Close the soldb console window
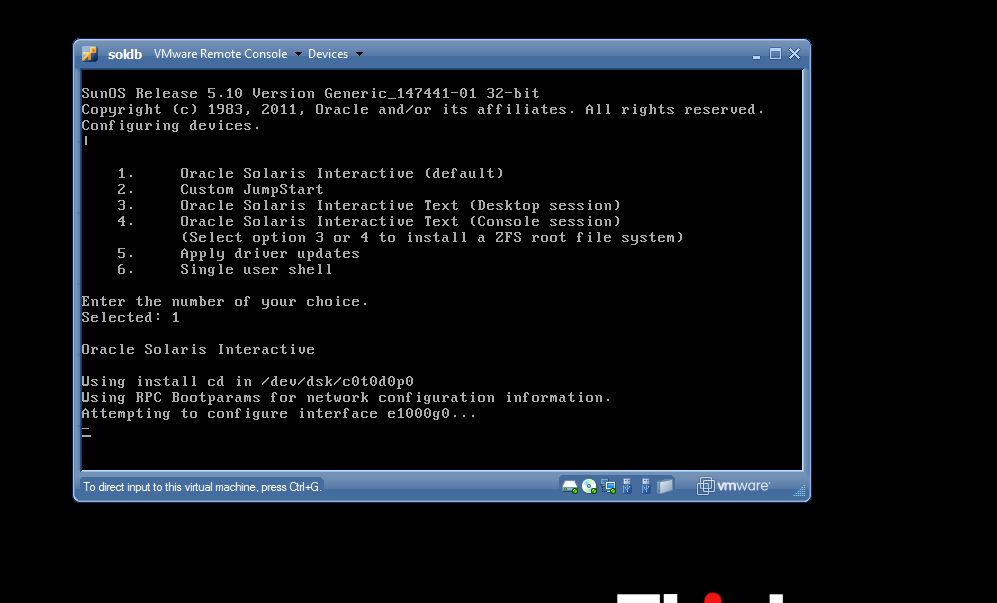Image resolution: width=997 pixels, height=603 pixels. click(x=794, y=54)
